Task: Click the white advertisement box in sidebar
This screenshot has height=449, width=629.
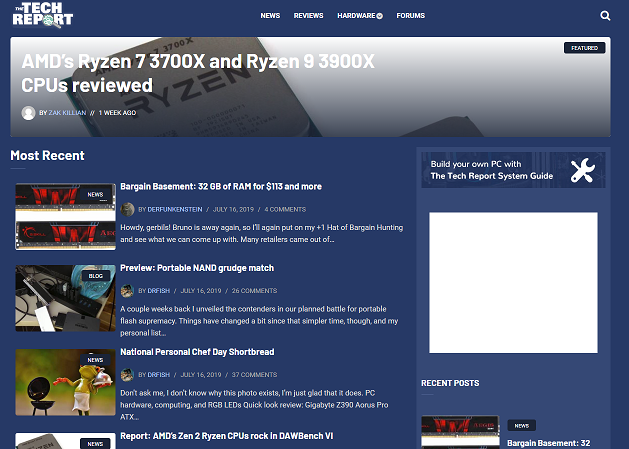Action: tap(513, 282)
